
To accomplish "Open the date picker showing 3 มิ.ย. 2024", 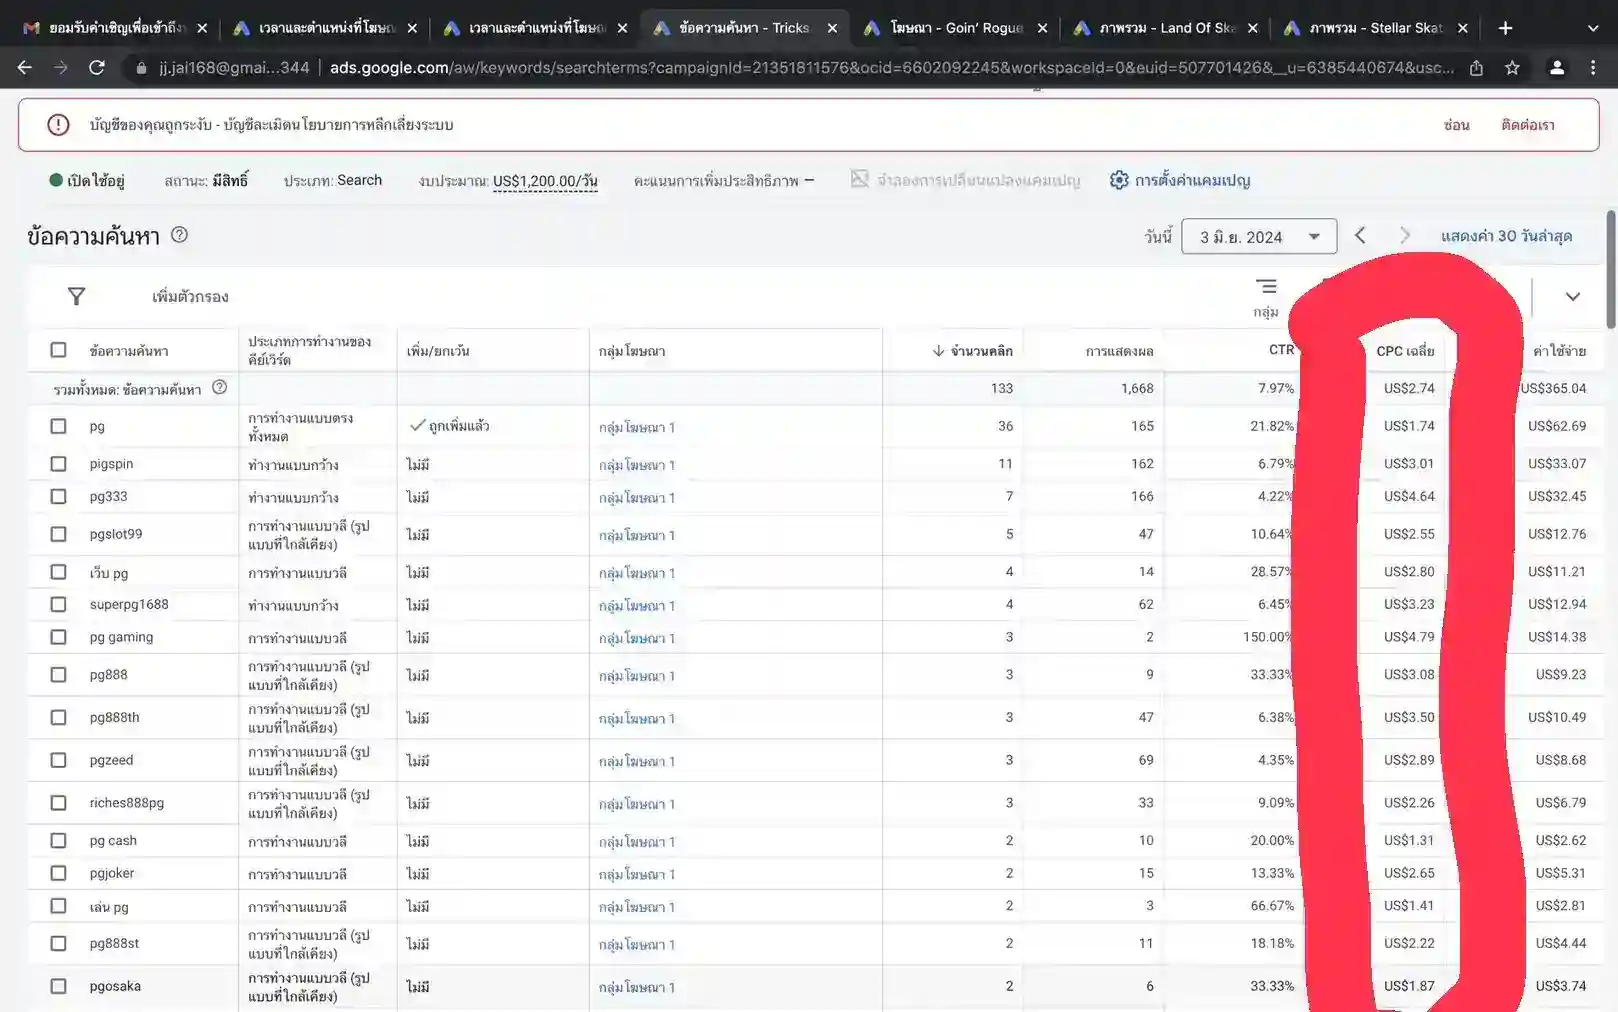I will tap(1259, 236).
